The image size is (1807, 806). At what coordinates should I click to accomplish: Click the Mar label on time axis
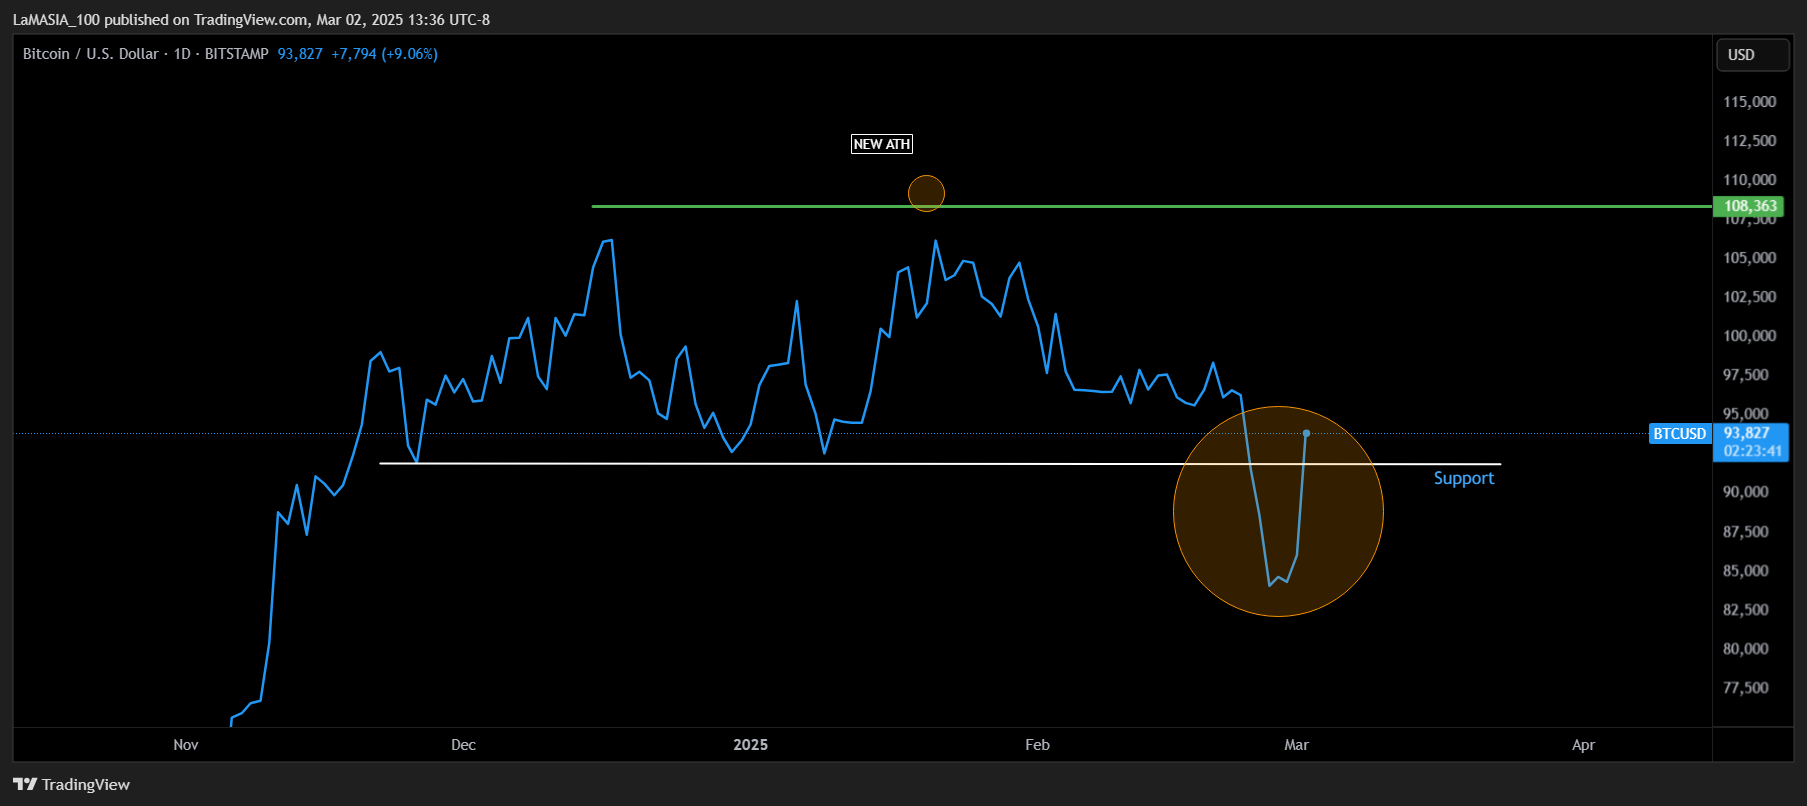point(1296,745)
